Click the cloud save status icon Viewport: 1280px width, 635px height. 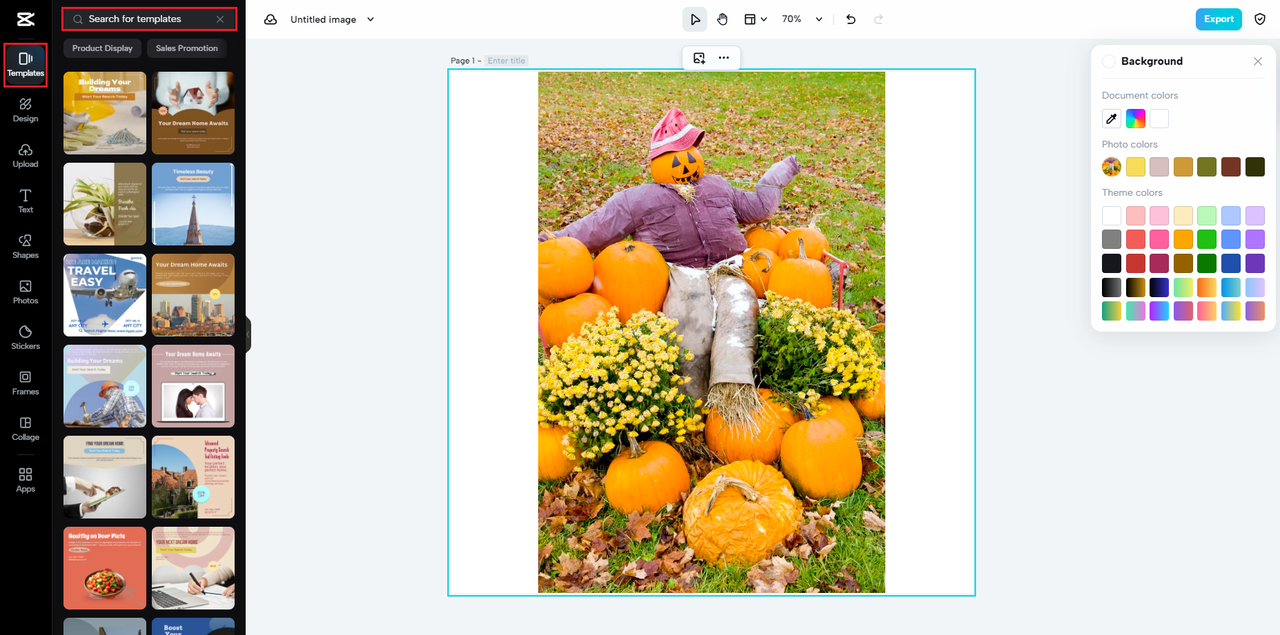270,19
